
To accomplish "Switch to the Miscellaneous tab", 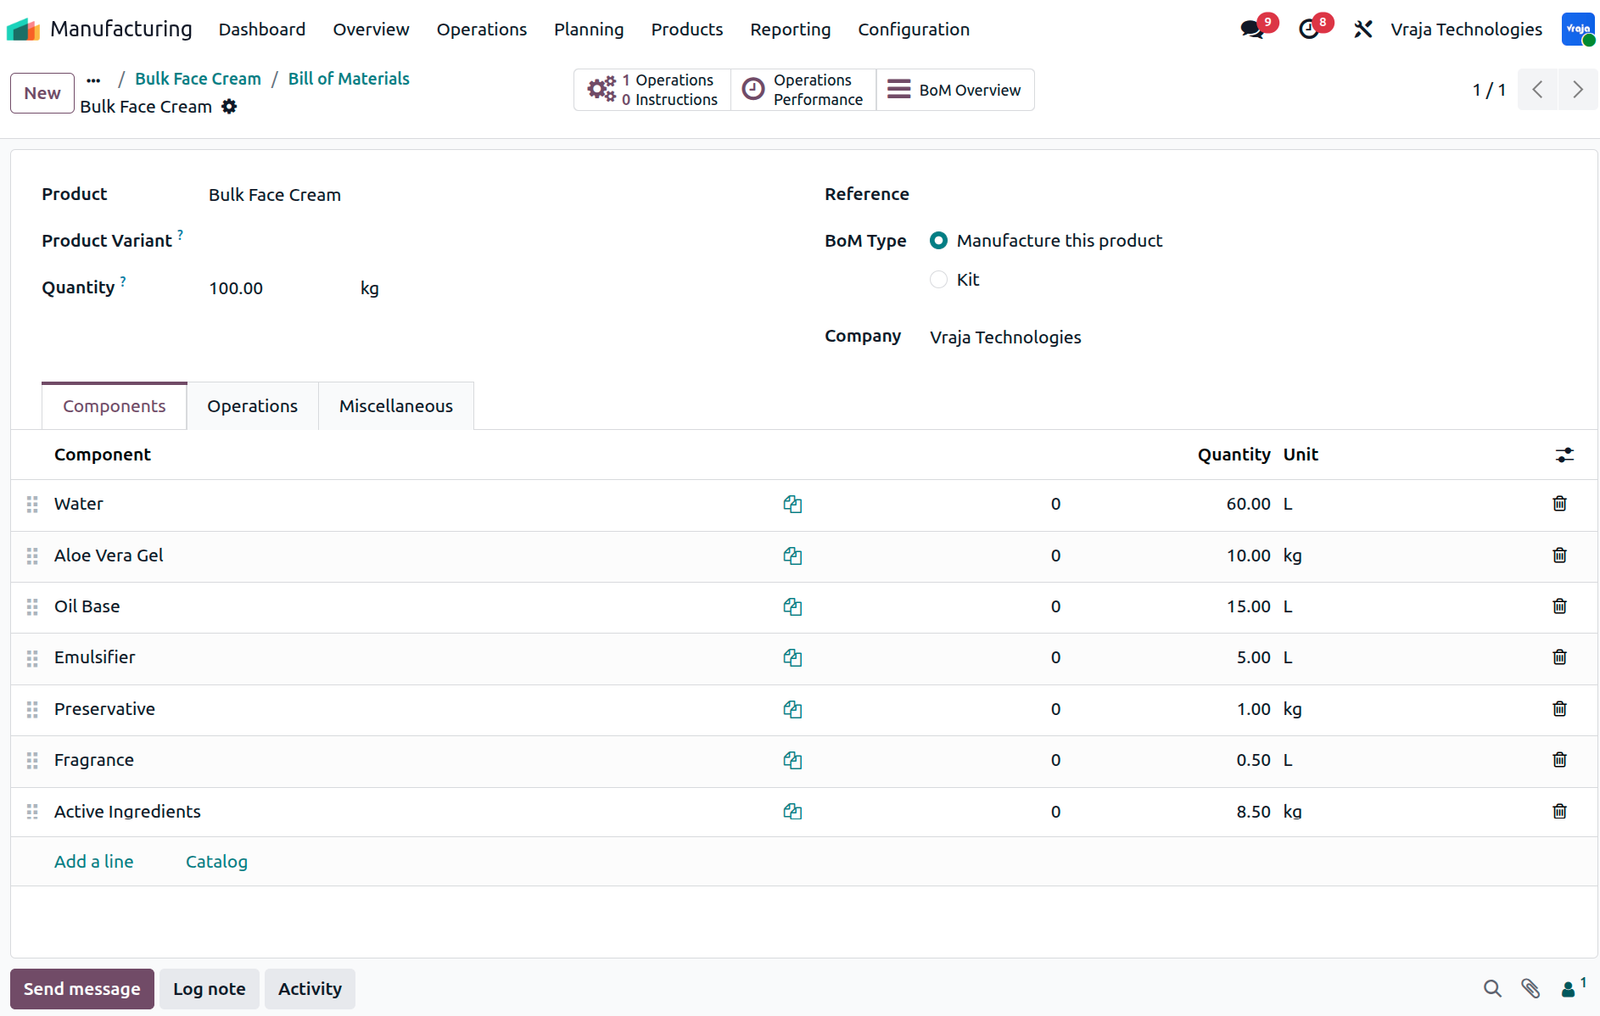I will (x=396, y=406).
